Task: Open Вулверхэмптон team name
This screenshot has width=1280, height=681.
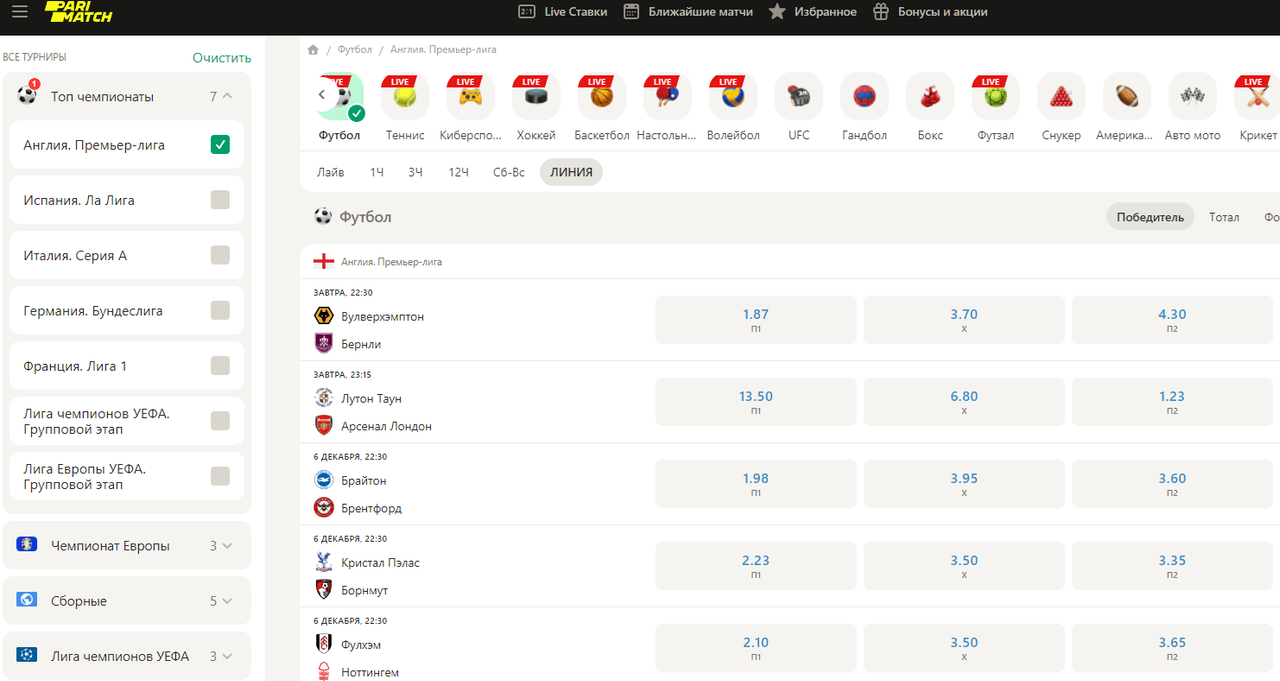Action: pyautogui.click(x=383, y=316)
